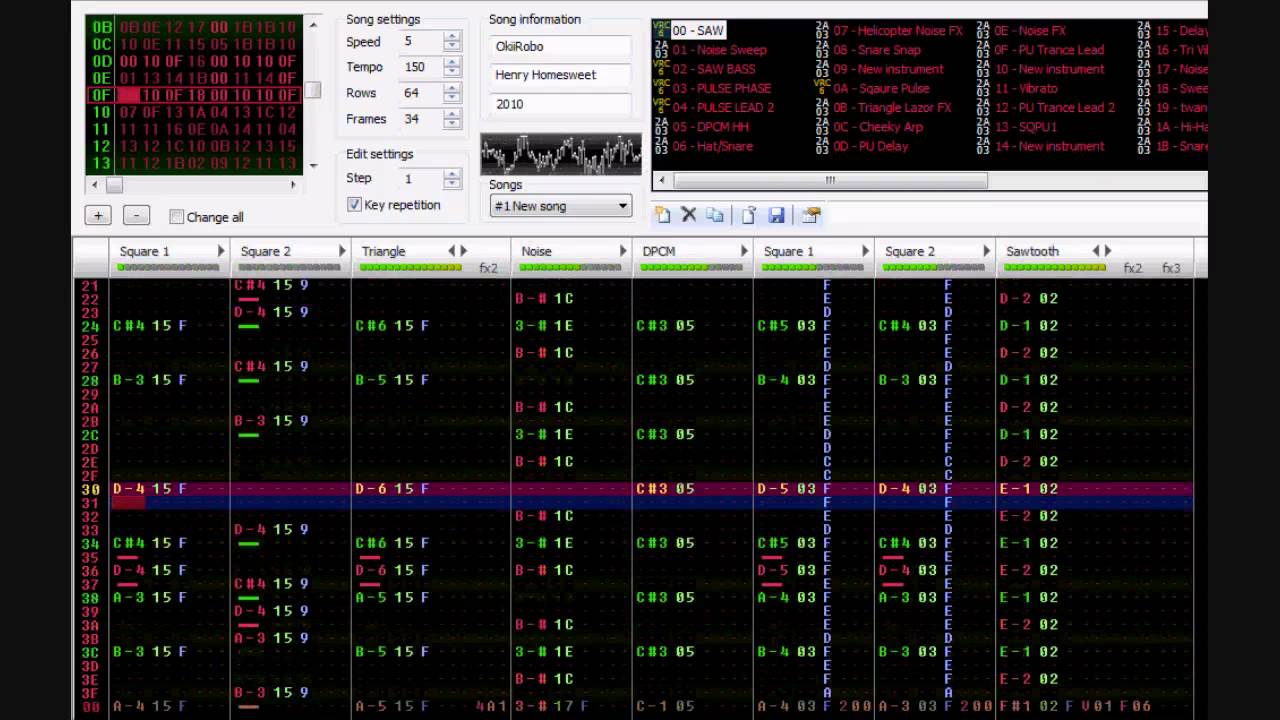Increase the Step value
The height and width of the screenshot is (720, 1280).
(452, 173)
